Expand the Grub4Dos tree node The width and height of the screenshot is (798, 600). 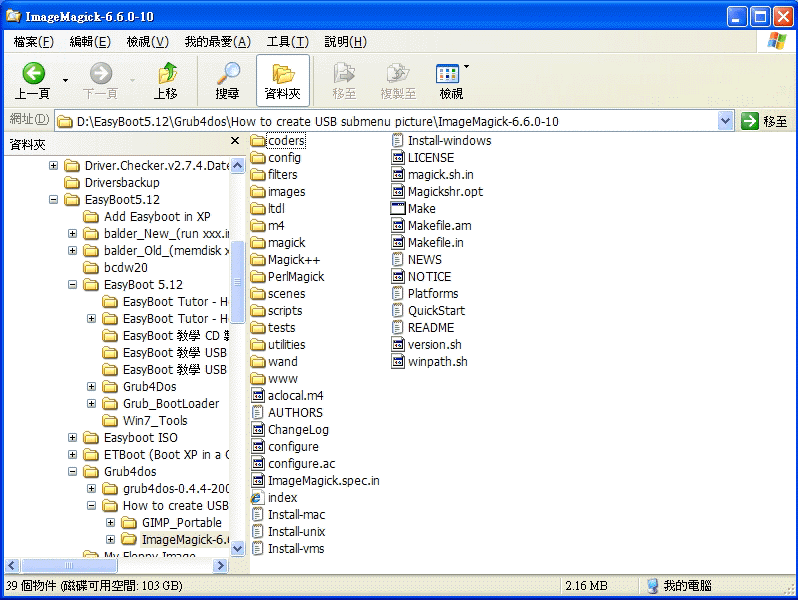click(x=91, y=387)
